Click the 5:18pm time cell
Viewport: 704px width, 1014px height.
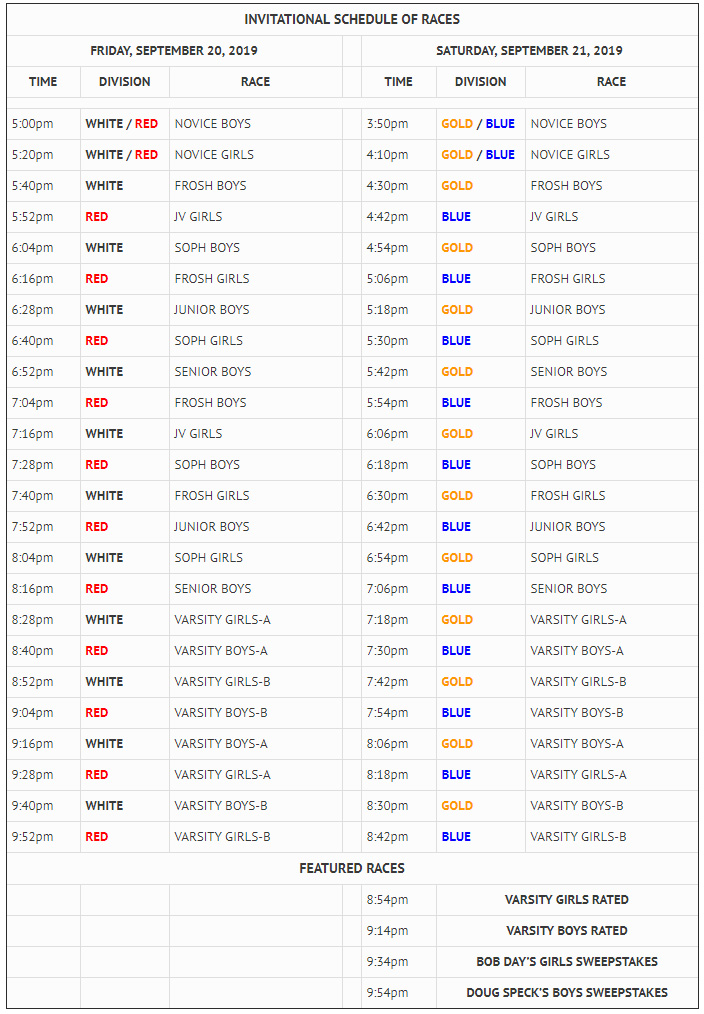(399, 310)
